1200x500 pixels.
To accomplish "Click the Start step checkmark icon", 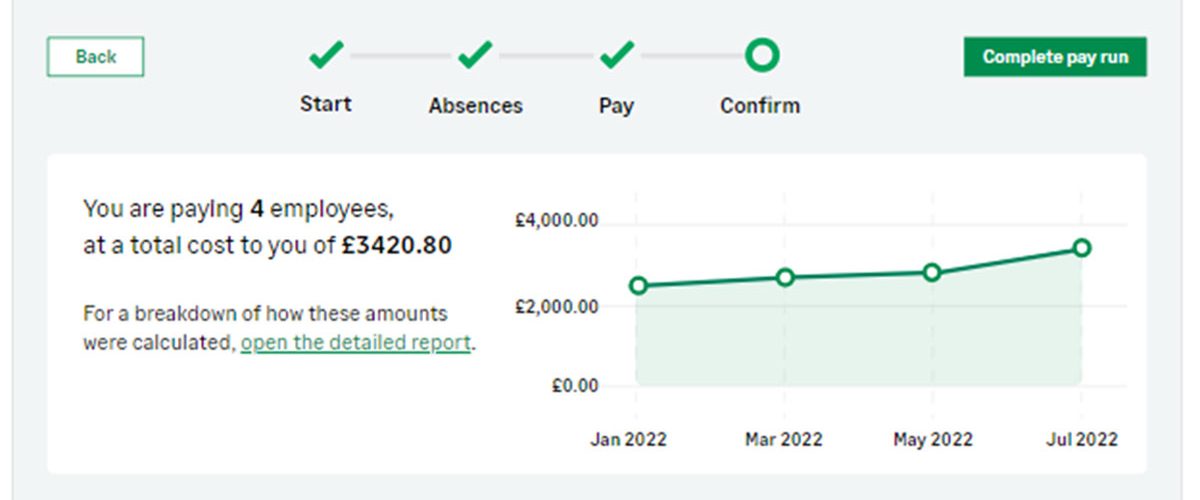I will [x=326, y=56].
